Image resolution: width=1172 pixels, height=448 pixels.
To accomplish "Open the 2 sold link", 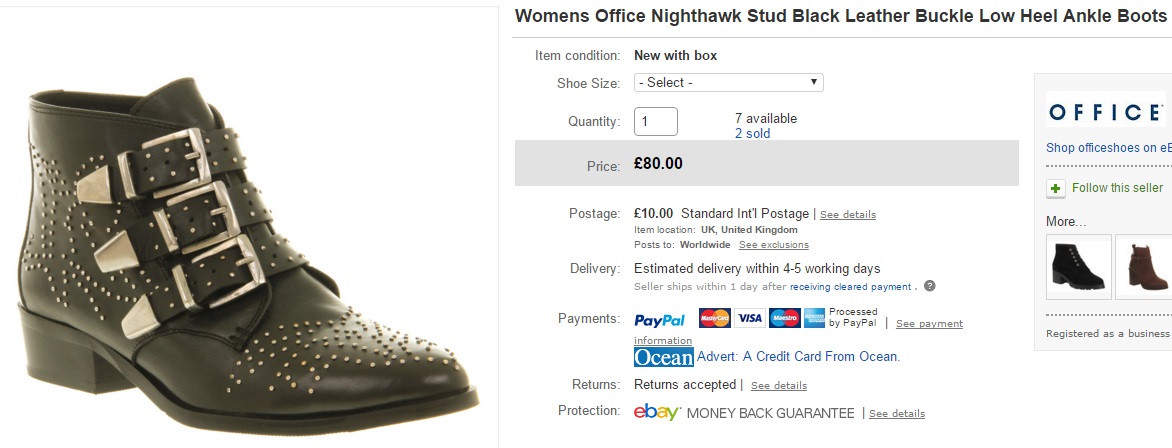I will click(752, 133).
